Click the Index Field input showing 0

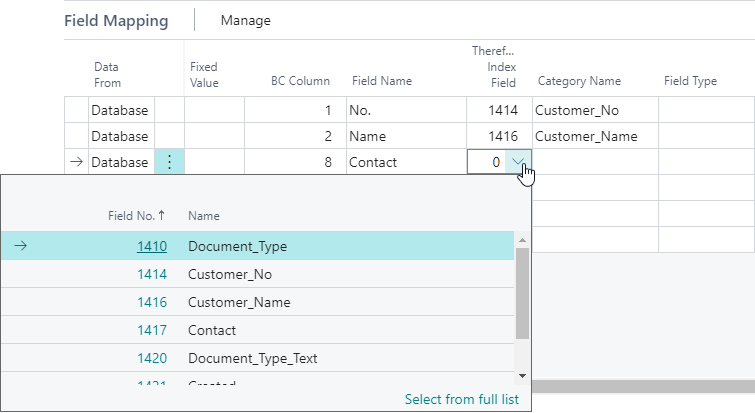click(x=488, y=162)
